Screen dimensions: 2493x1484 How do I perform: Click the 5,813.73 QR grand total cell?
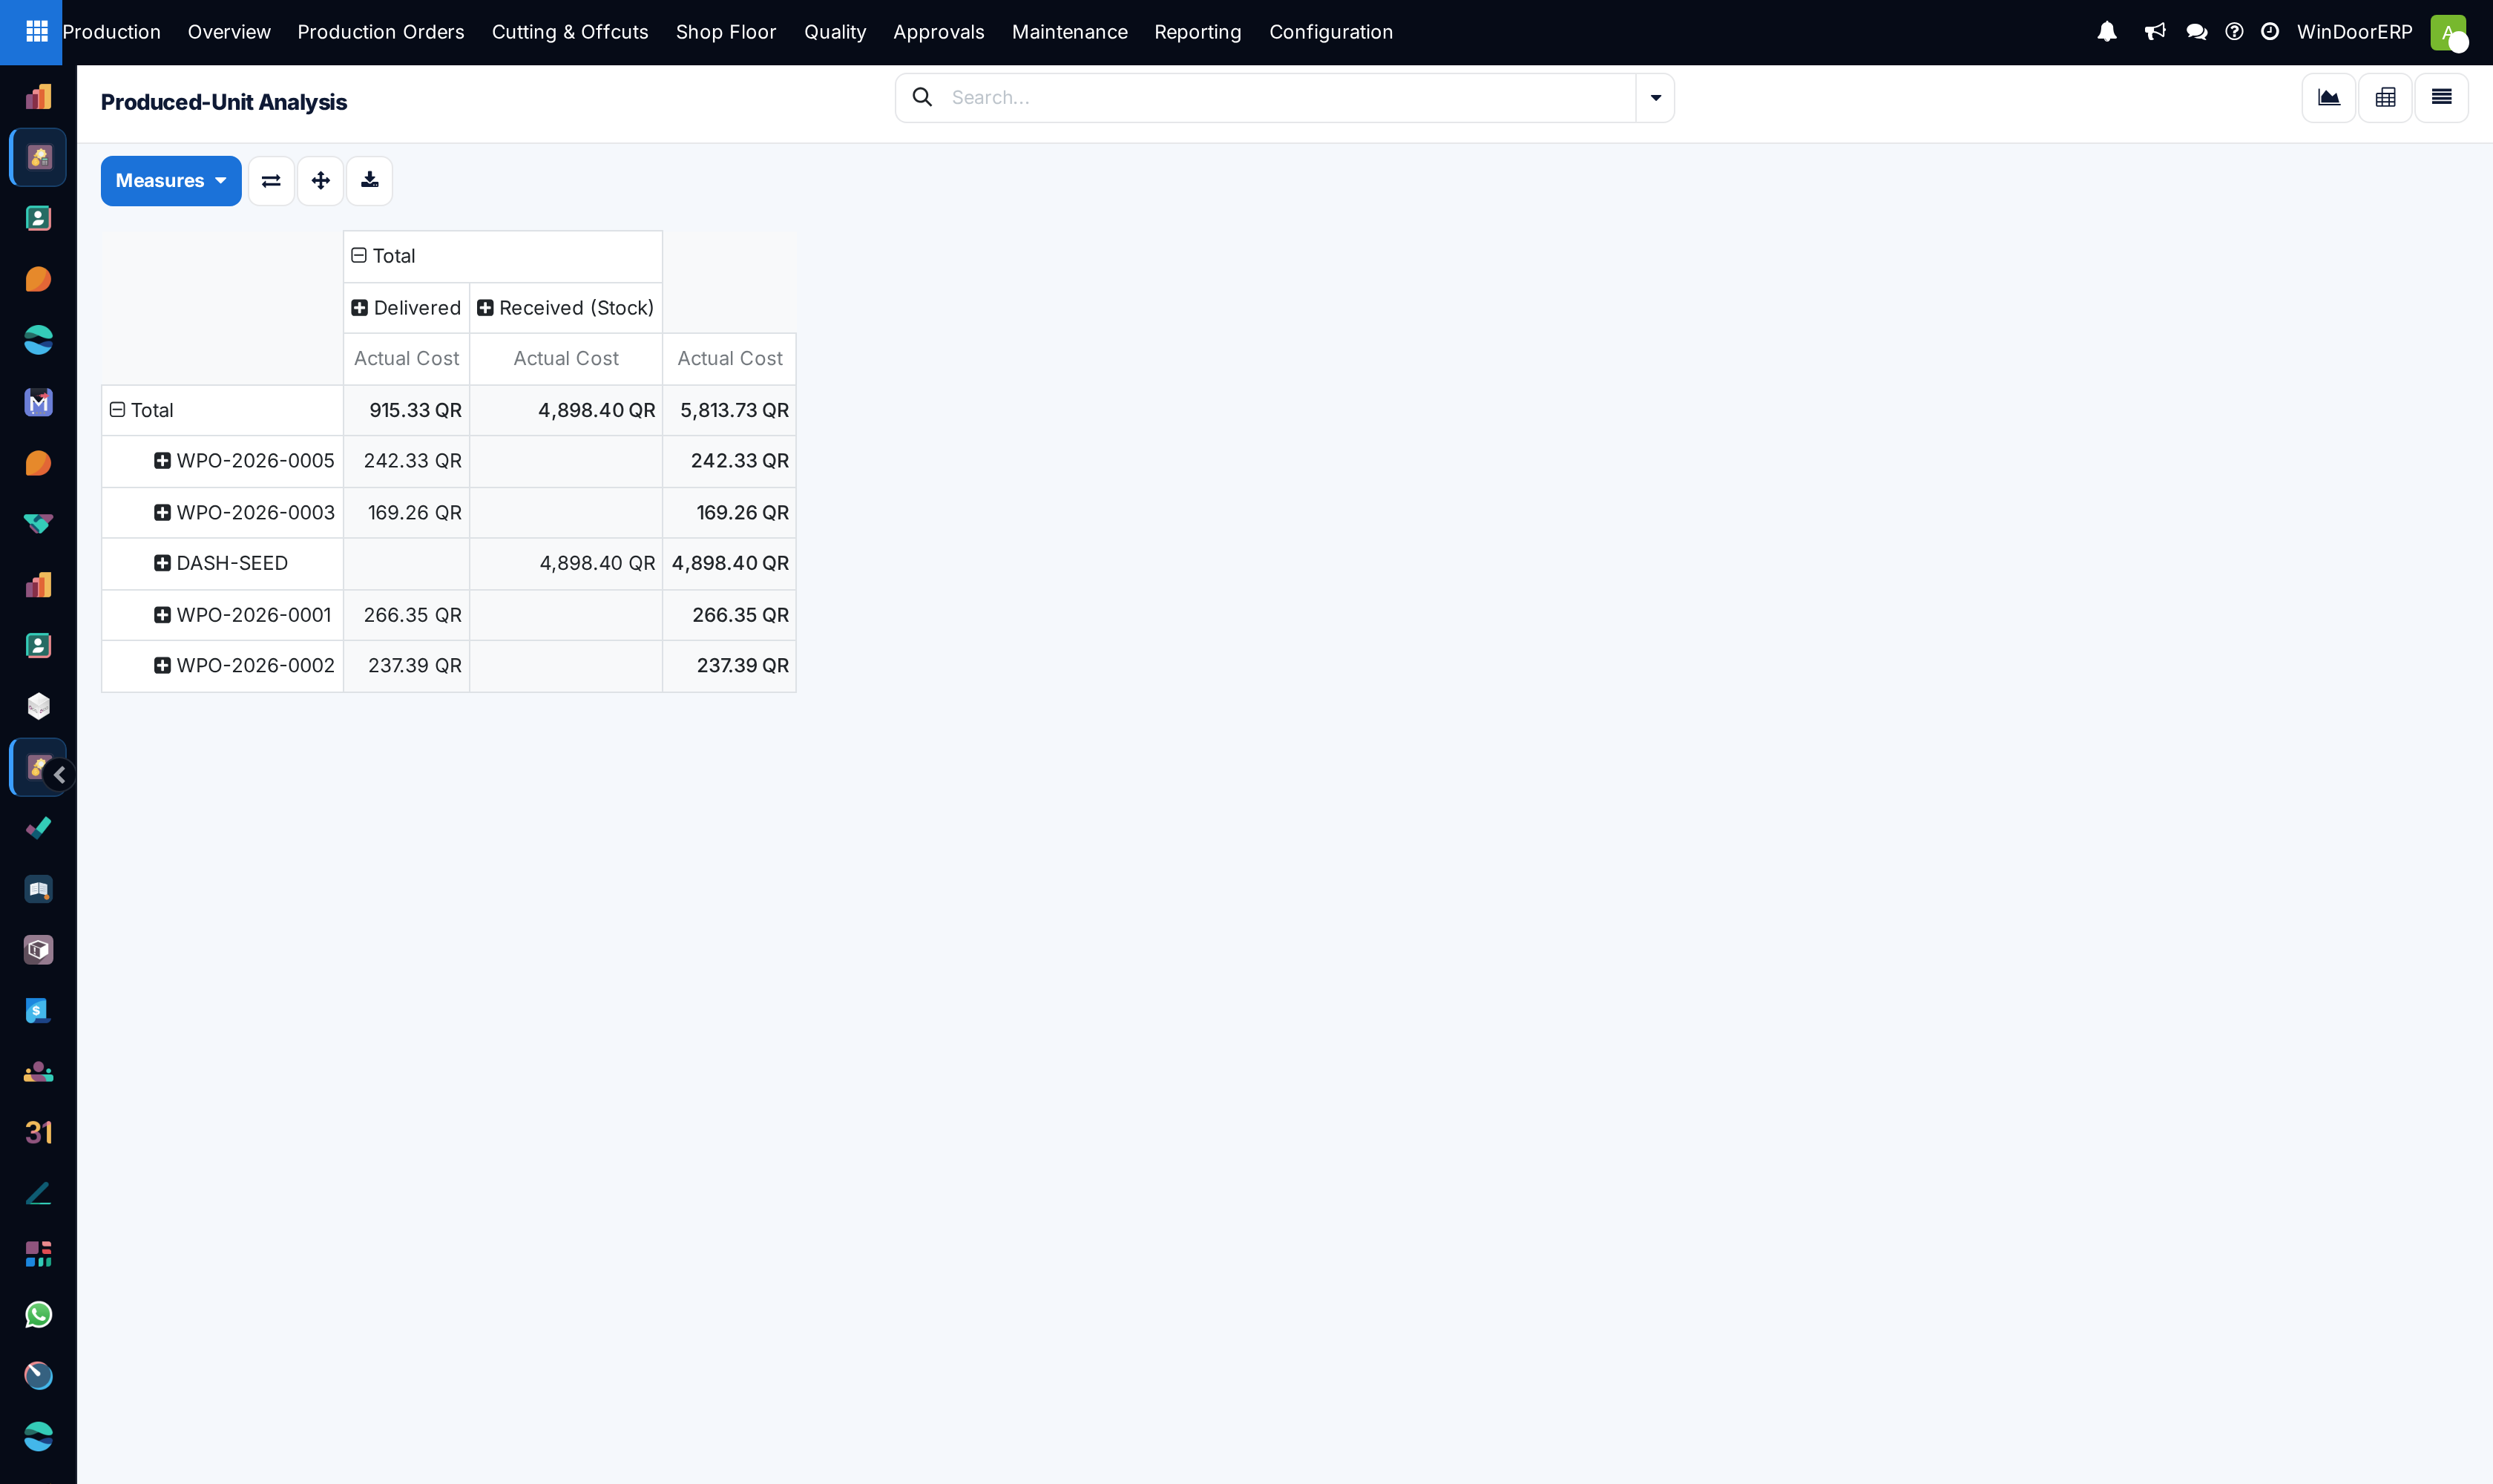(x=730, y=410)
